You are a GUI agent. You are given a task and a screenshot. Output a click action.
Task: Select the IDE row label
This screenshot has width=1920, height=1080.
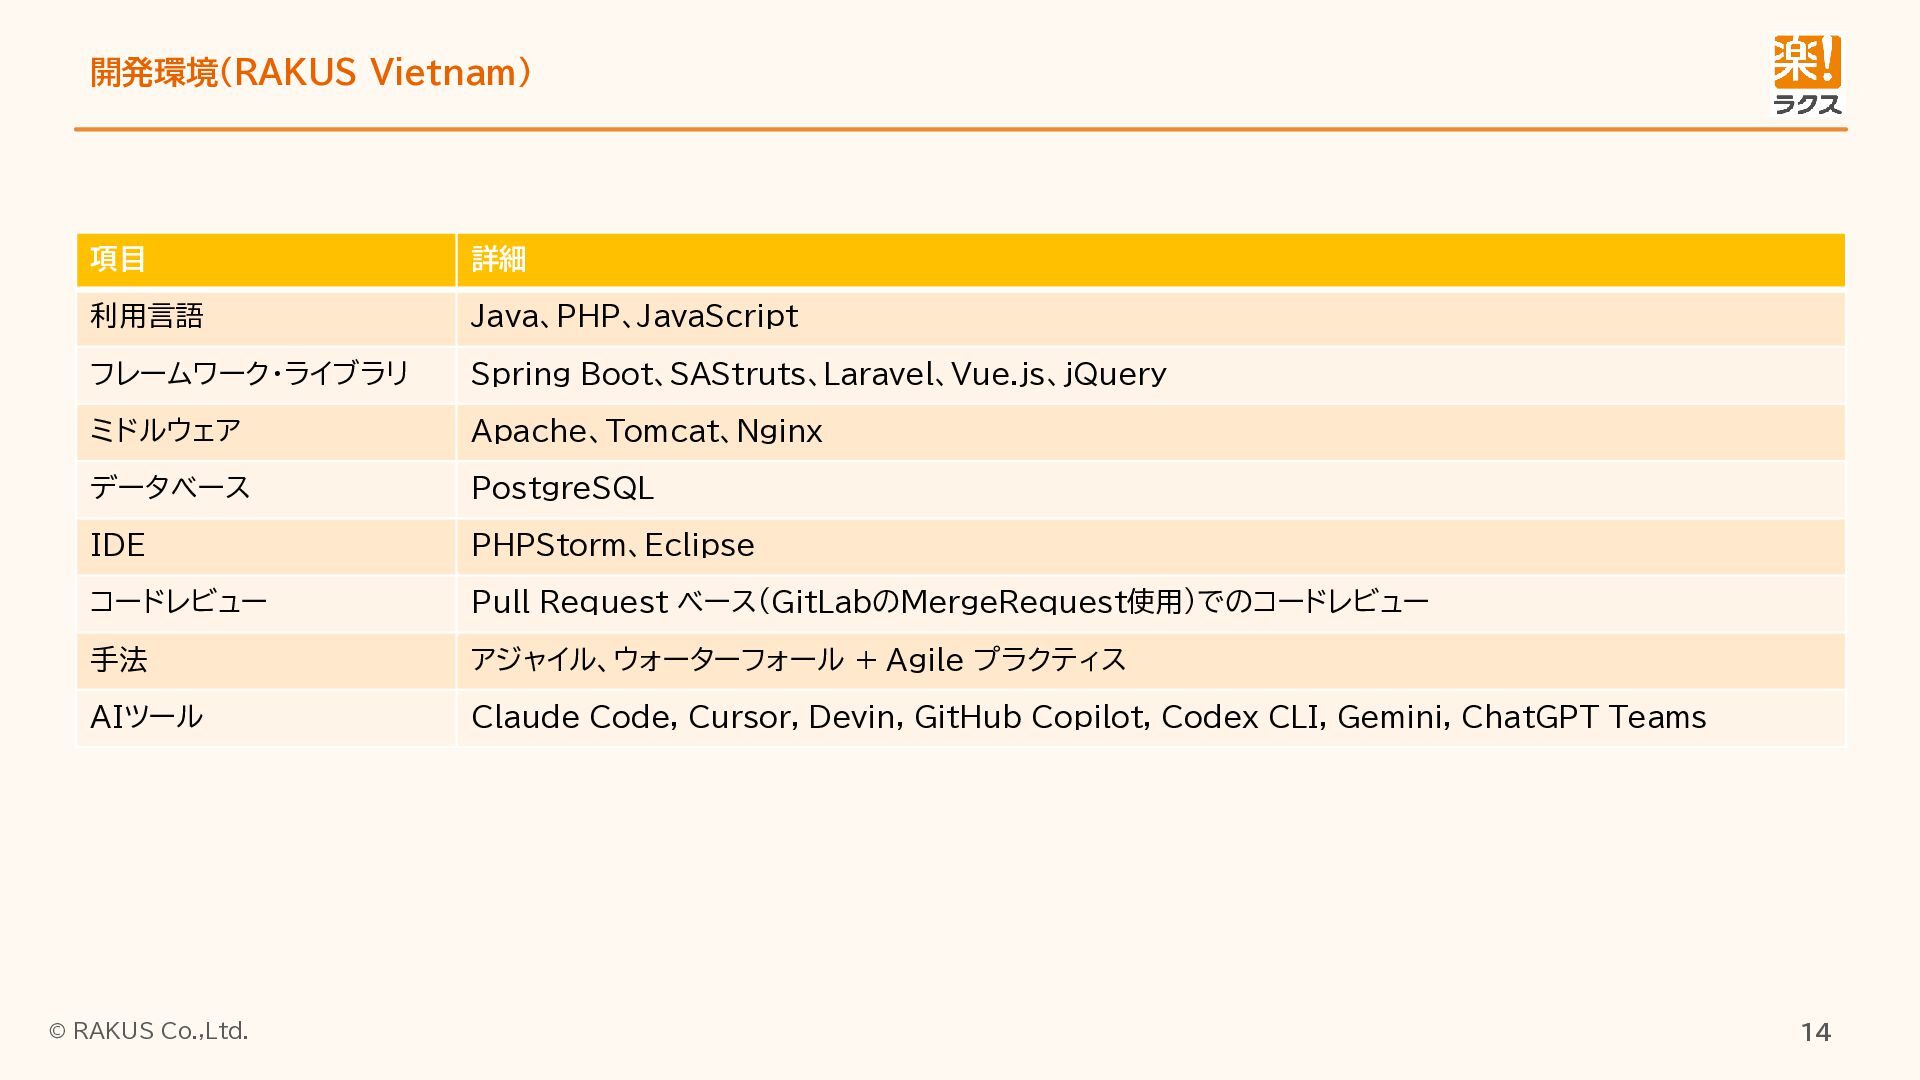(118, 545)
